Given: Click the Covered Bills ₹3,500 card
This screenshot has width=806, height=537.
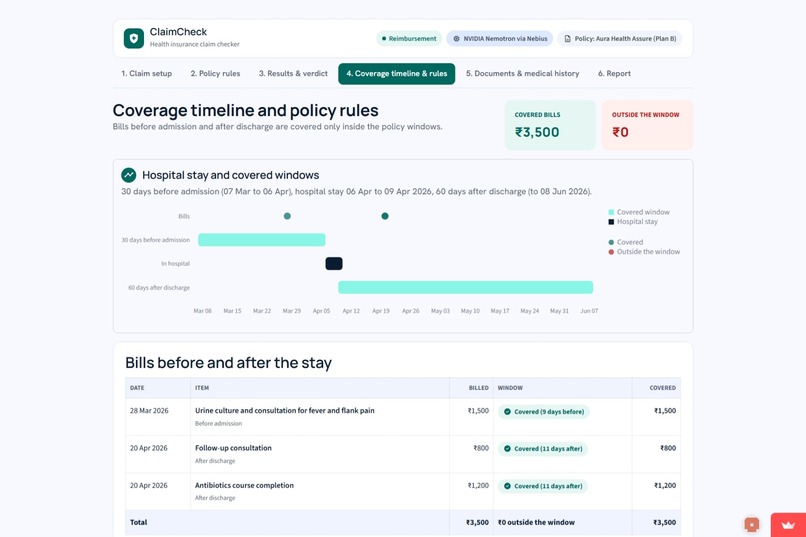Looking at the screenshot, I should 550,125.
